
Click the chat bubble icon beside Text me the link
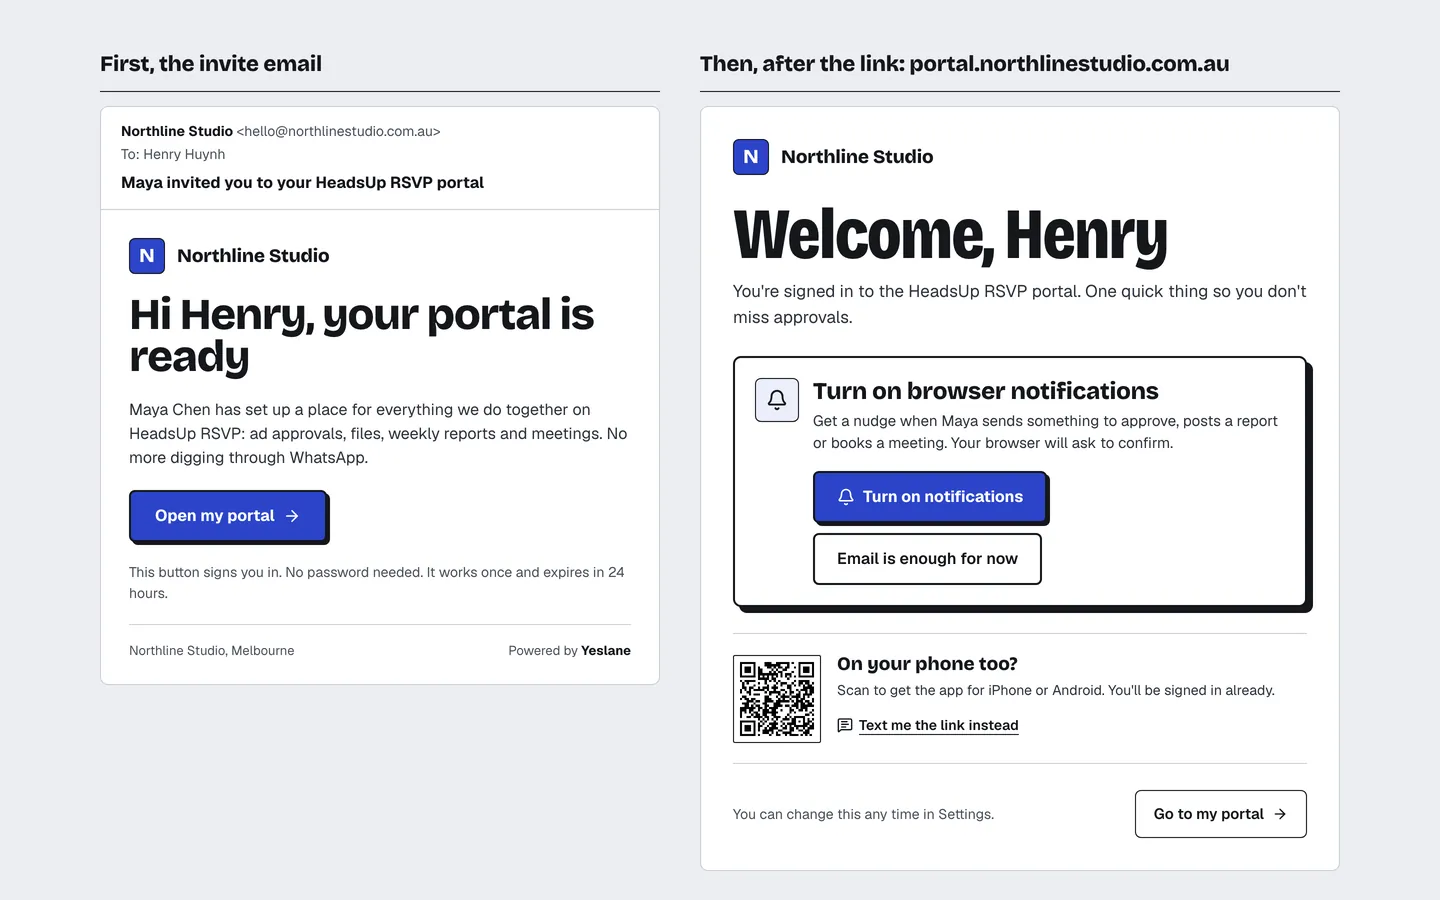click(845, 725)
